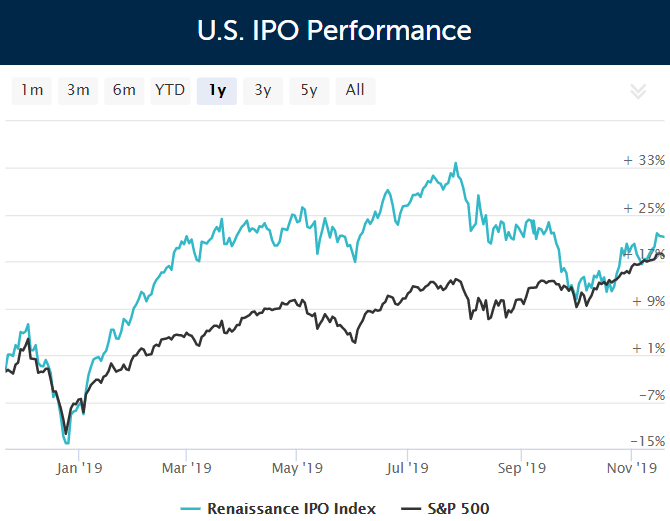View the 5y performance range
Image resolution: width=670 pixels, height=521 pixels.
(309, 90)
